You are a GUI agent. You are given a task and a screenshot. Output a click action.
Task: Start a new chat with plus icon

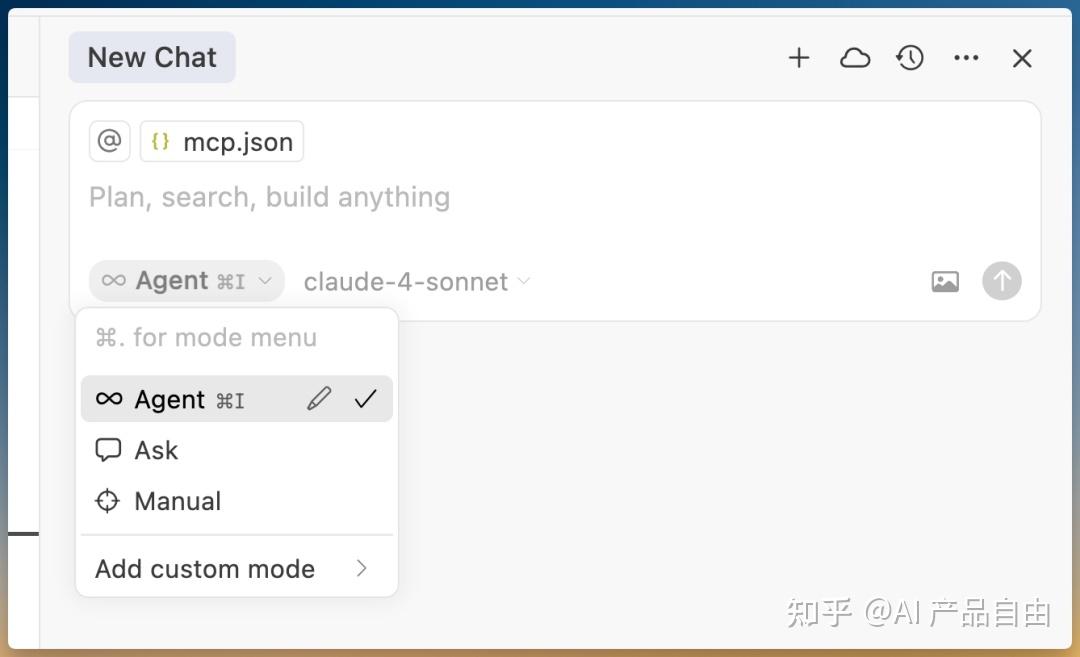coord(798,58)
